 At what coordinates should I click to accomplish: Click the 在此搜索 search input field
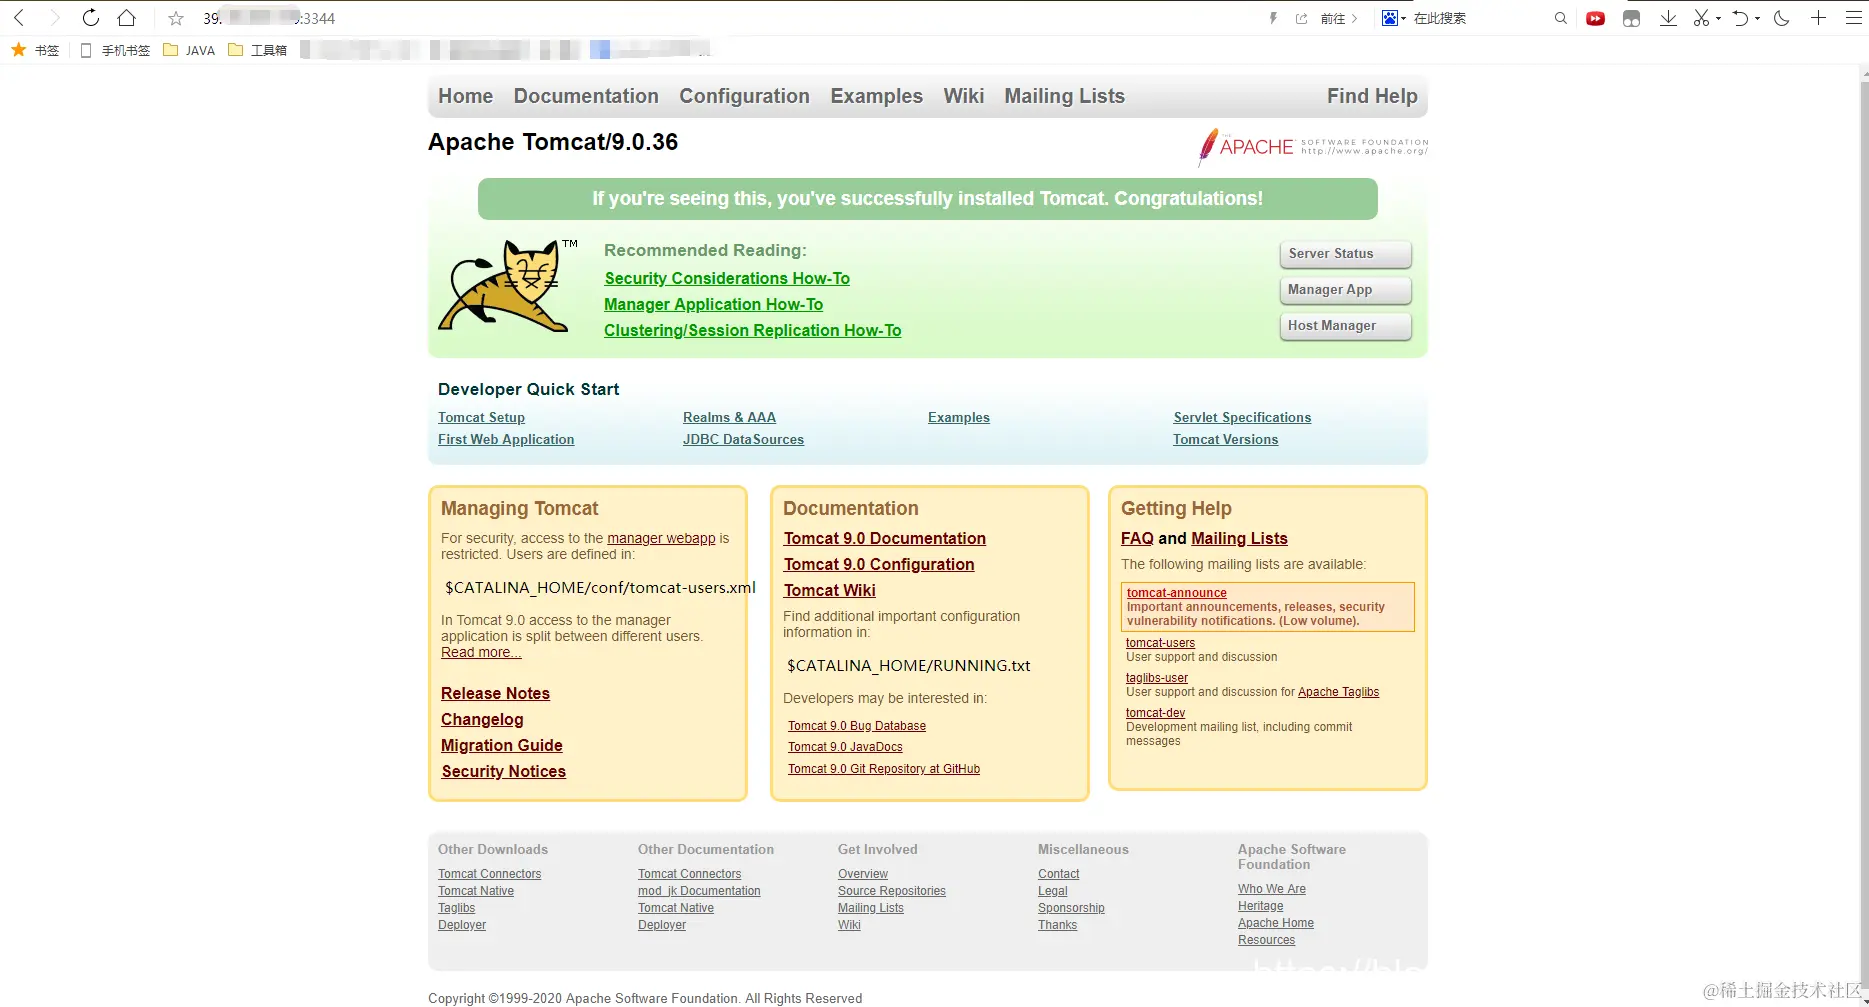(1480, 18)
